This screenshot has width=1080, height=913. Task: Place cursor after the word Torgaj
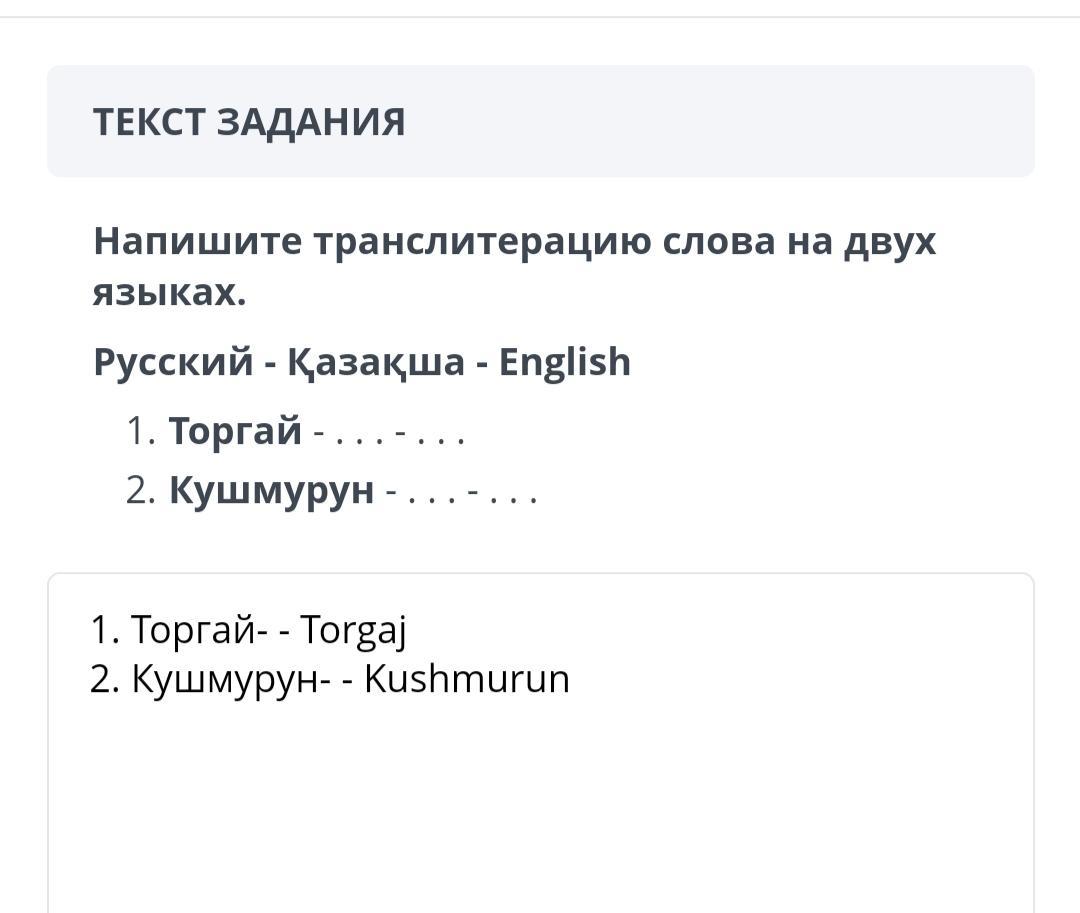point(408,630)
